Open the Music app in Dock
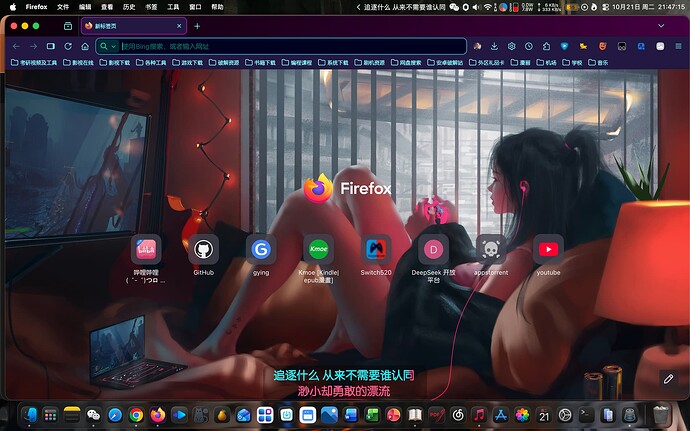This screenshot has width=690, height=431. click(x=479, y=415)
